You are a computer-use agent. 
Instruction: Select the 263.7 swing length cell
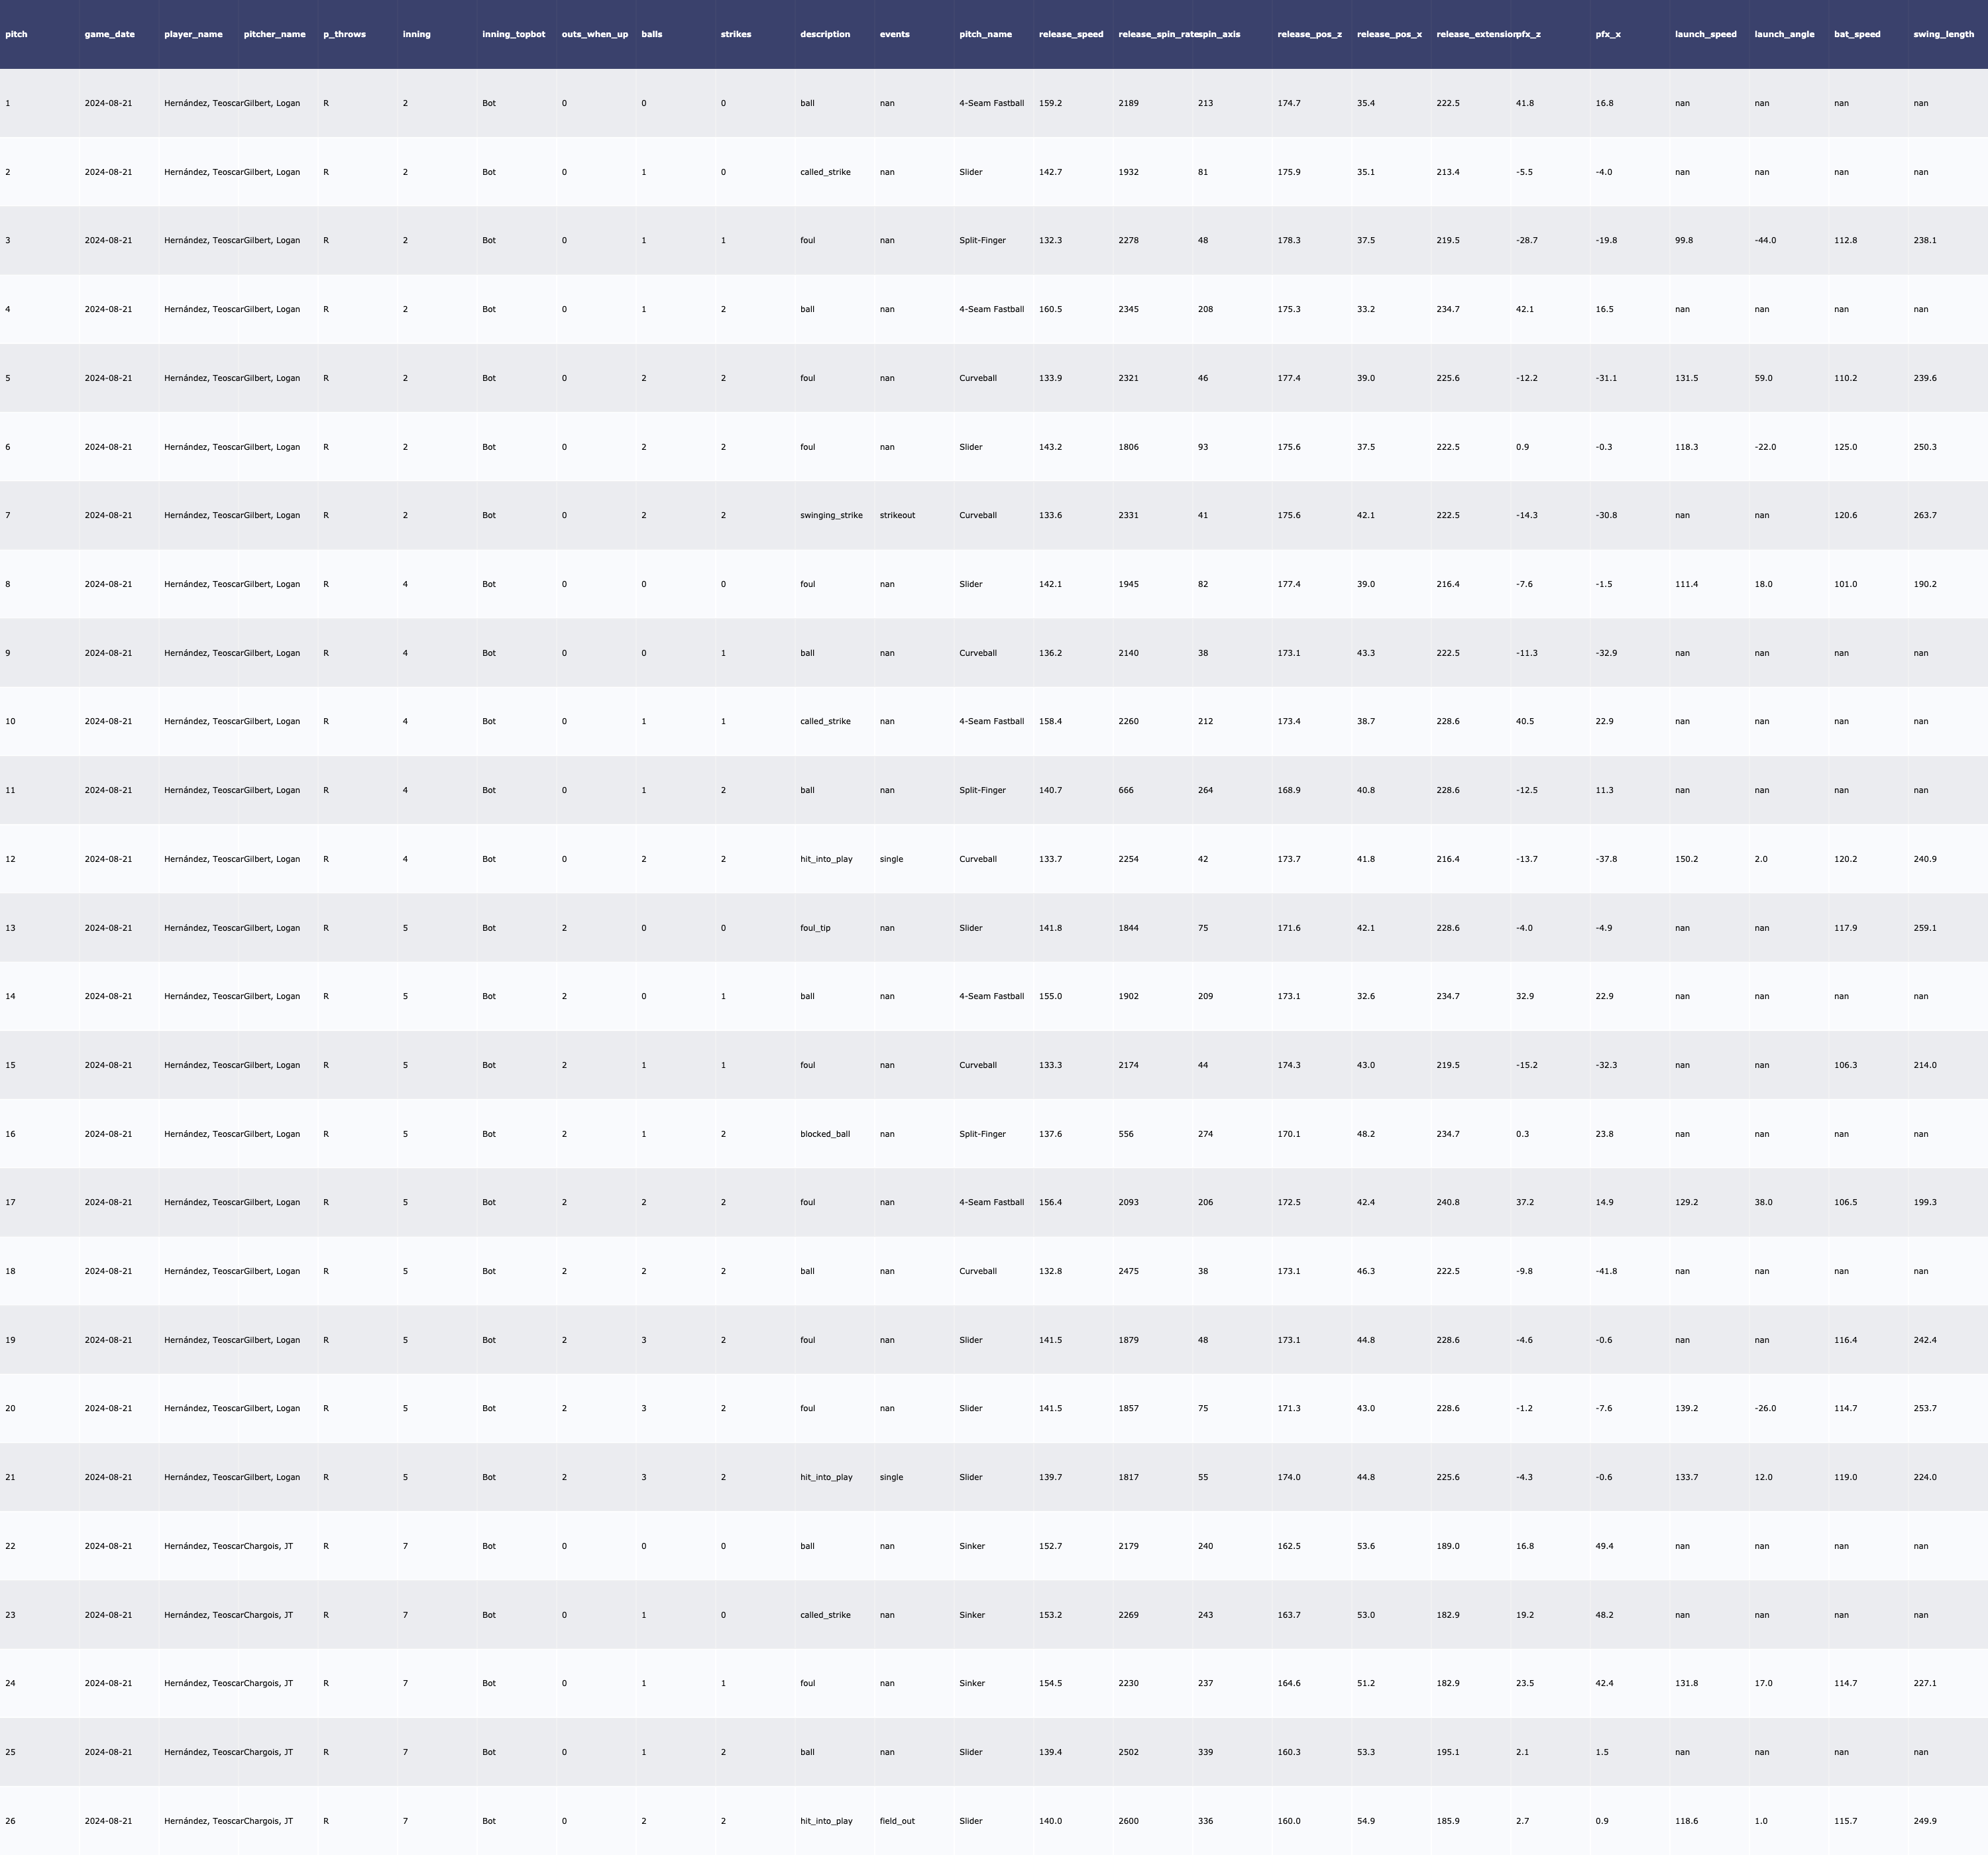(x=1925, y=516)
